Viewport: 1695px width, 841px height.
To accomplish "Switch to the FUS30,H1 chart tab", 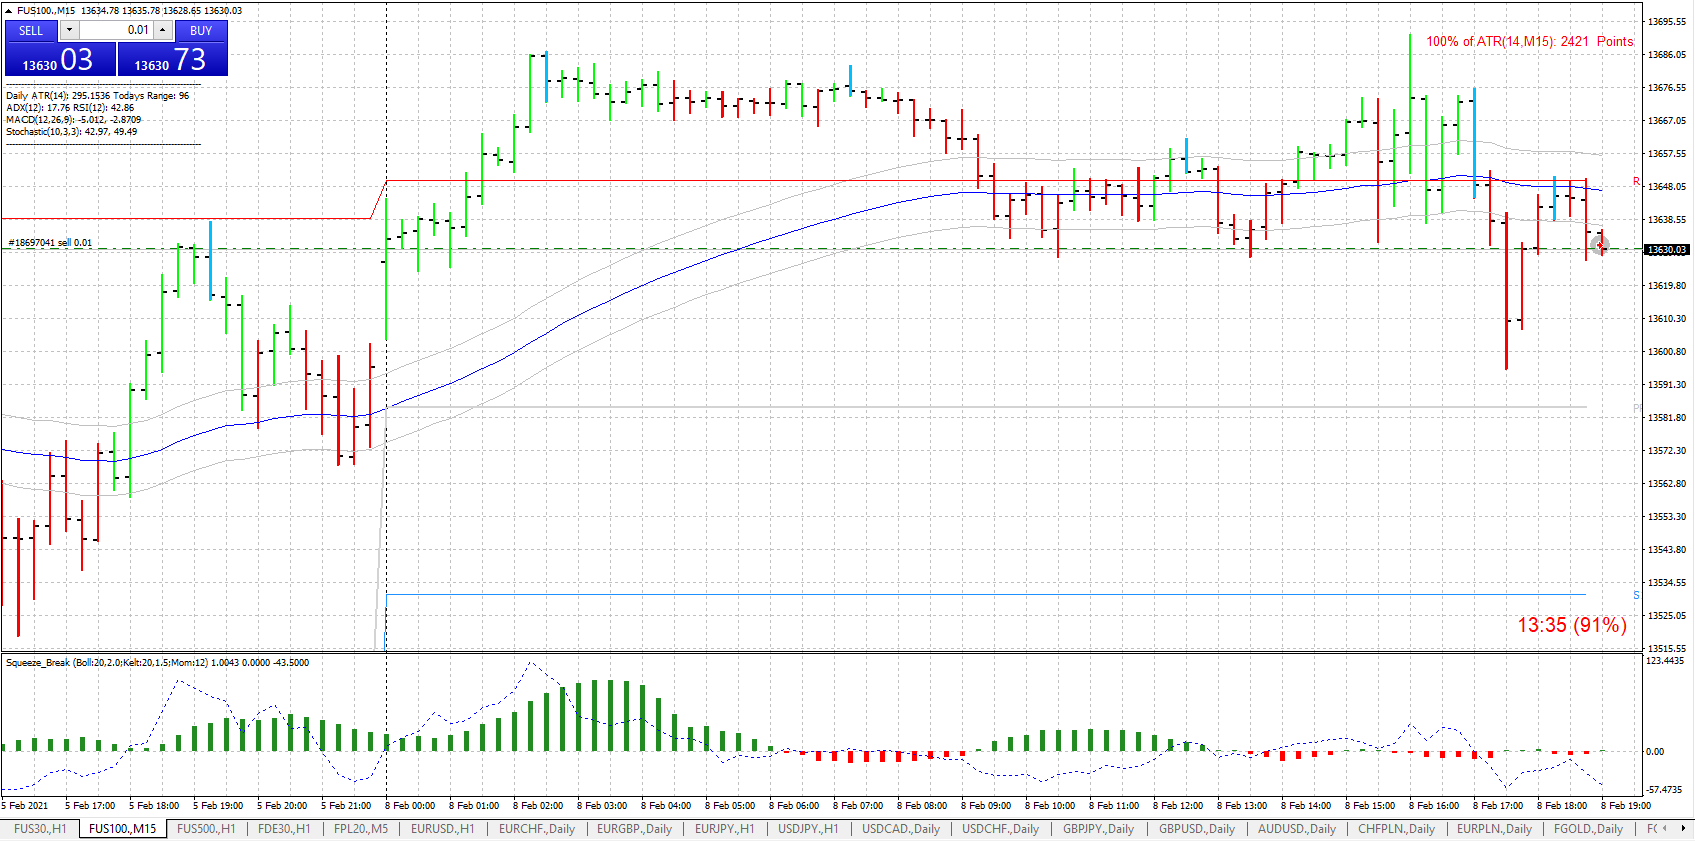I will coord(40,829).
